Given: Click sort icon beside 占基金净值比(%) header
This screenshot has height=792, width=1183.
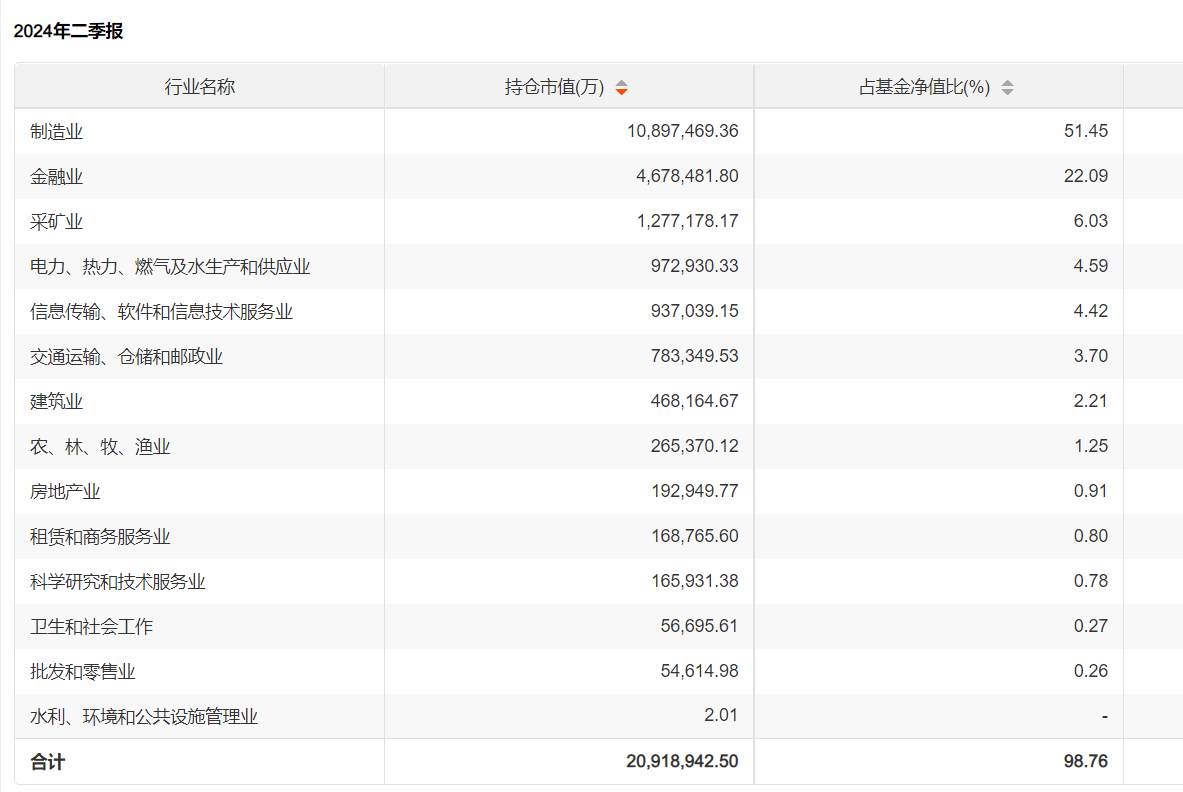Looking at the screenshot, I should [x=1007, y=88].
